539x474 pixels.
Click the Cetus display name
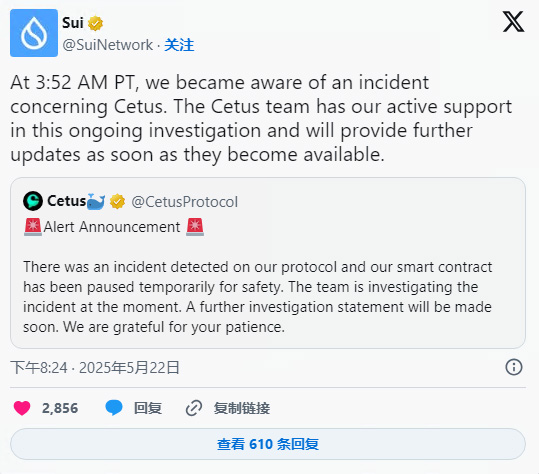click(67, 201)
